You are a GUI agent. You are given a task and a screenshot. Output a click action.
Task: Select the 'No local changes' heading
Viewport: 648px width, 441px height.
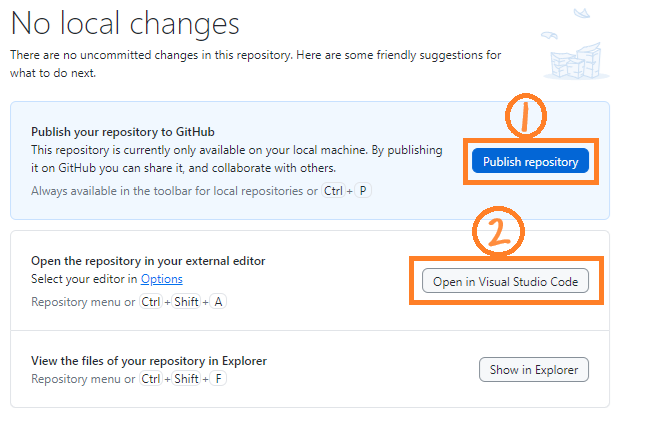pos(125,23)
